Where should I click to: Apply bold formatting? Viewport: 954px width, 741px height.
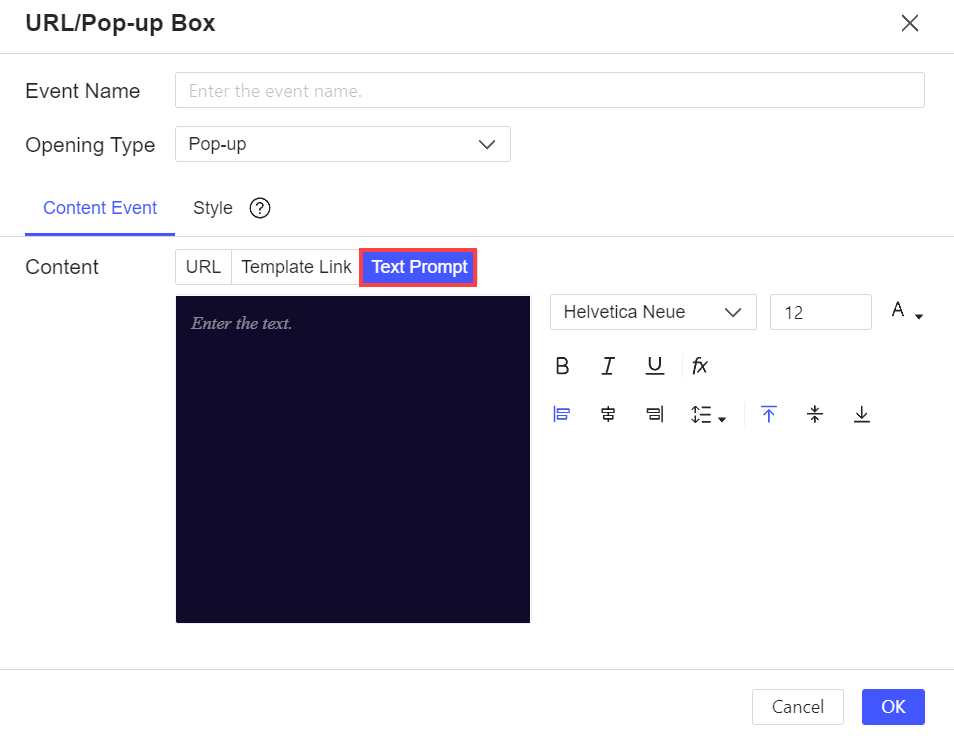pos(562,365)
